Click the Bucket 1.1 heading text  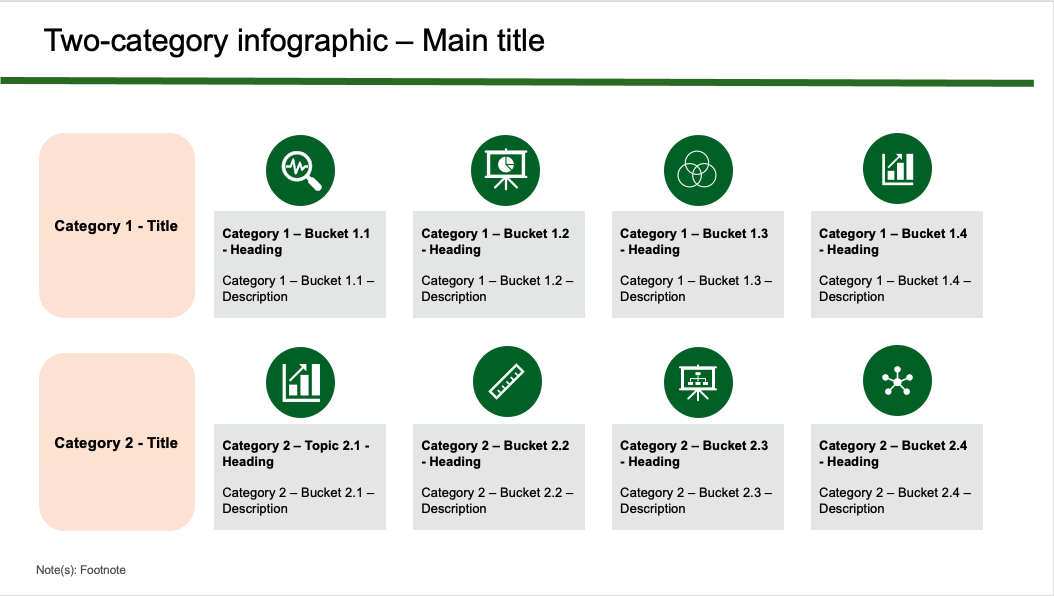click(296, 241)
